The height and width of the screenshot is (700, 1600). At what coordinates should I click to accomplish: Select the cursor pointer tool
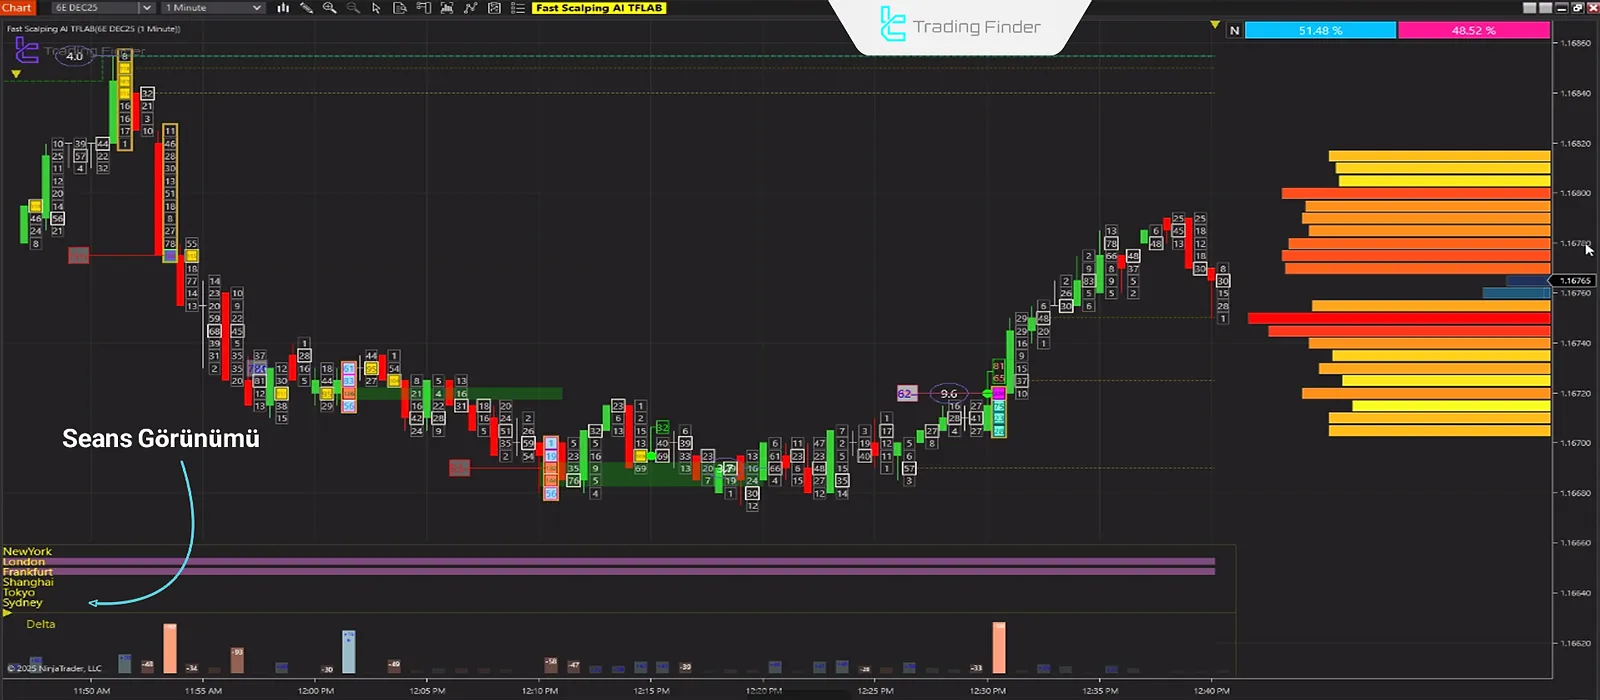(x=376, y=8)
